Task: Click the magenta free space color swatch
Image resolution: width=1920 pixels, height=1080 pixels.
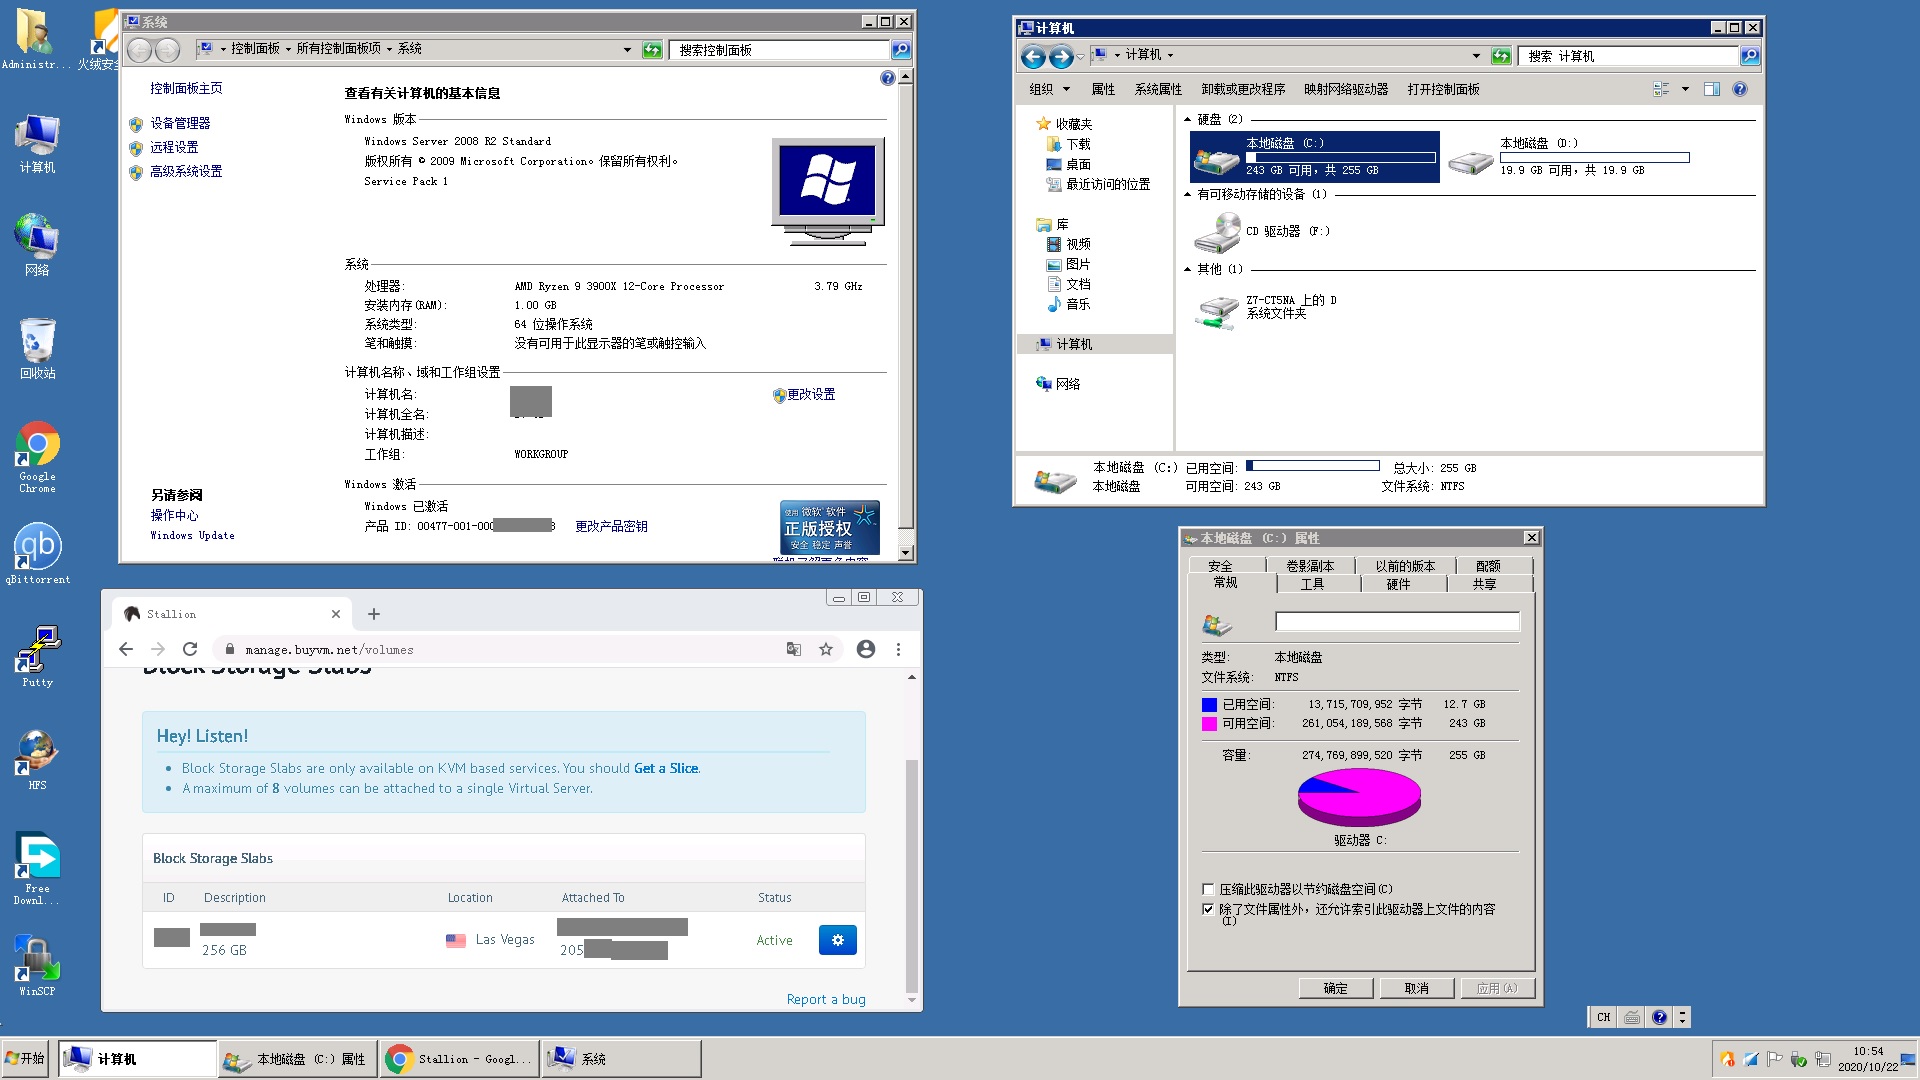Action: [1209, 723]
